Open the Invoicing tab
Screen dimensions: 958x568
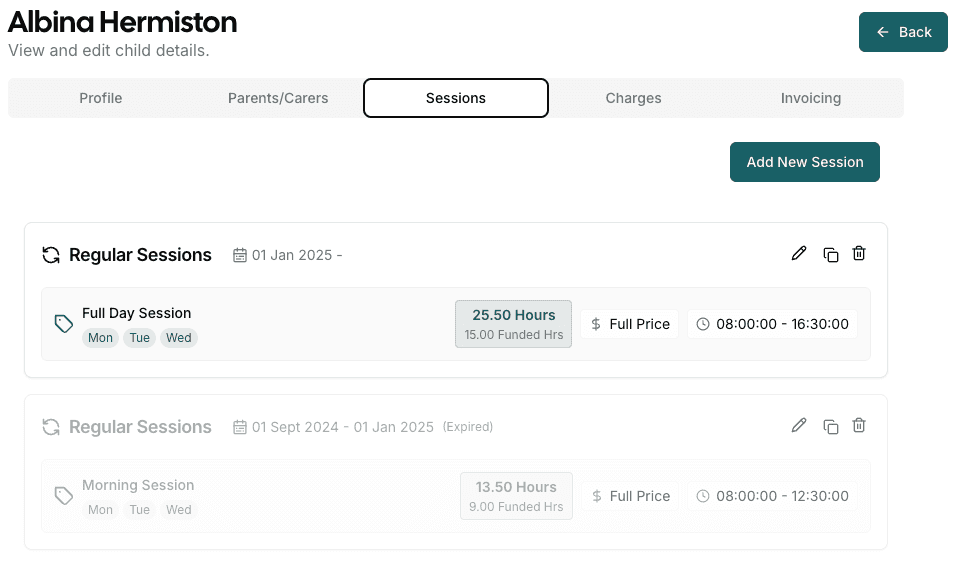[x=810, y=98]
